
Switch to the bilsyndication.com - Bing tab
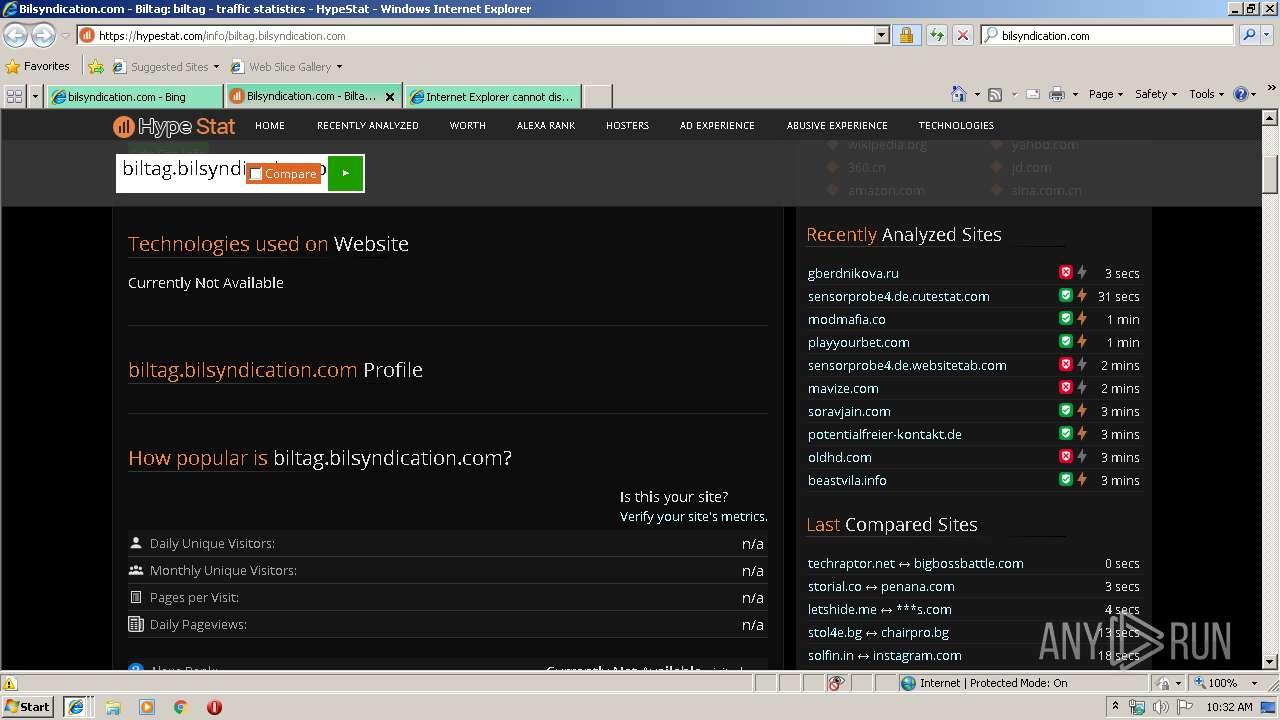tap(134, 97)
